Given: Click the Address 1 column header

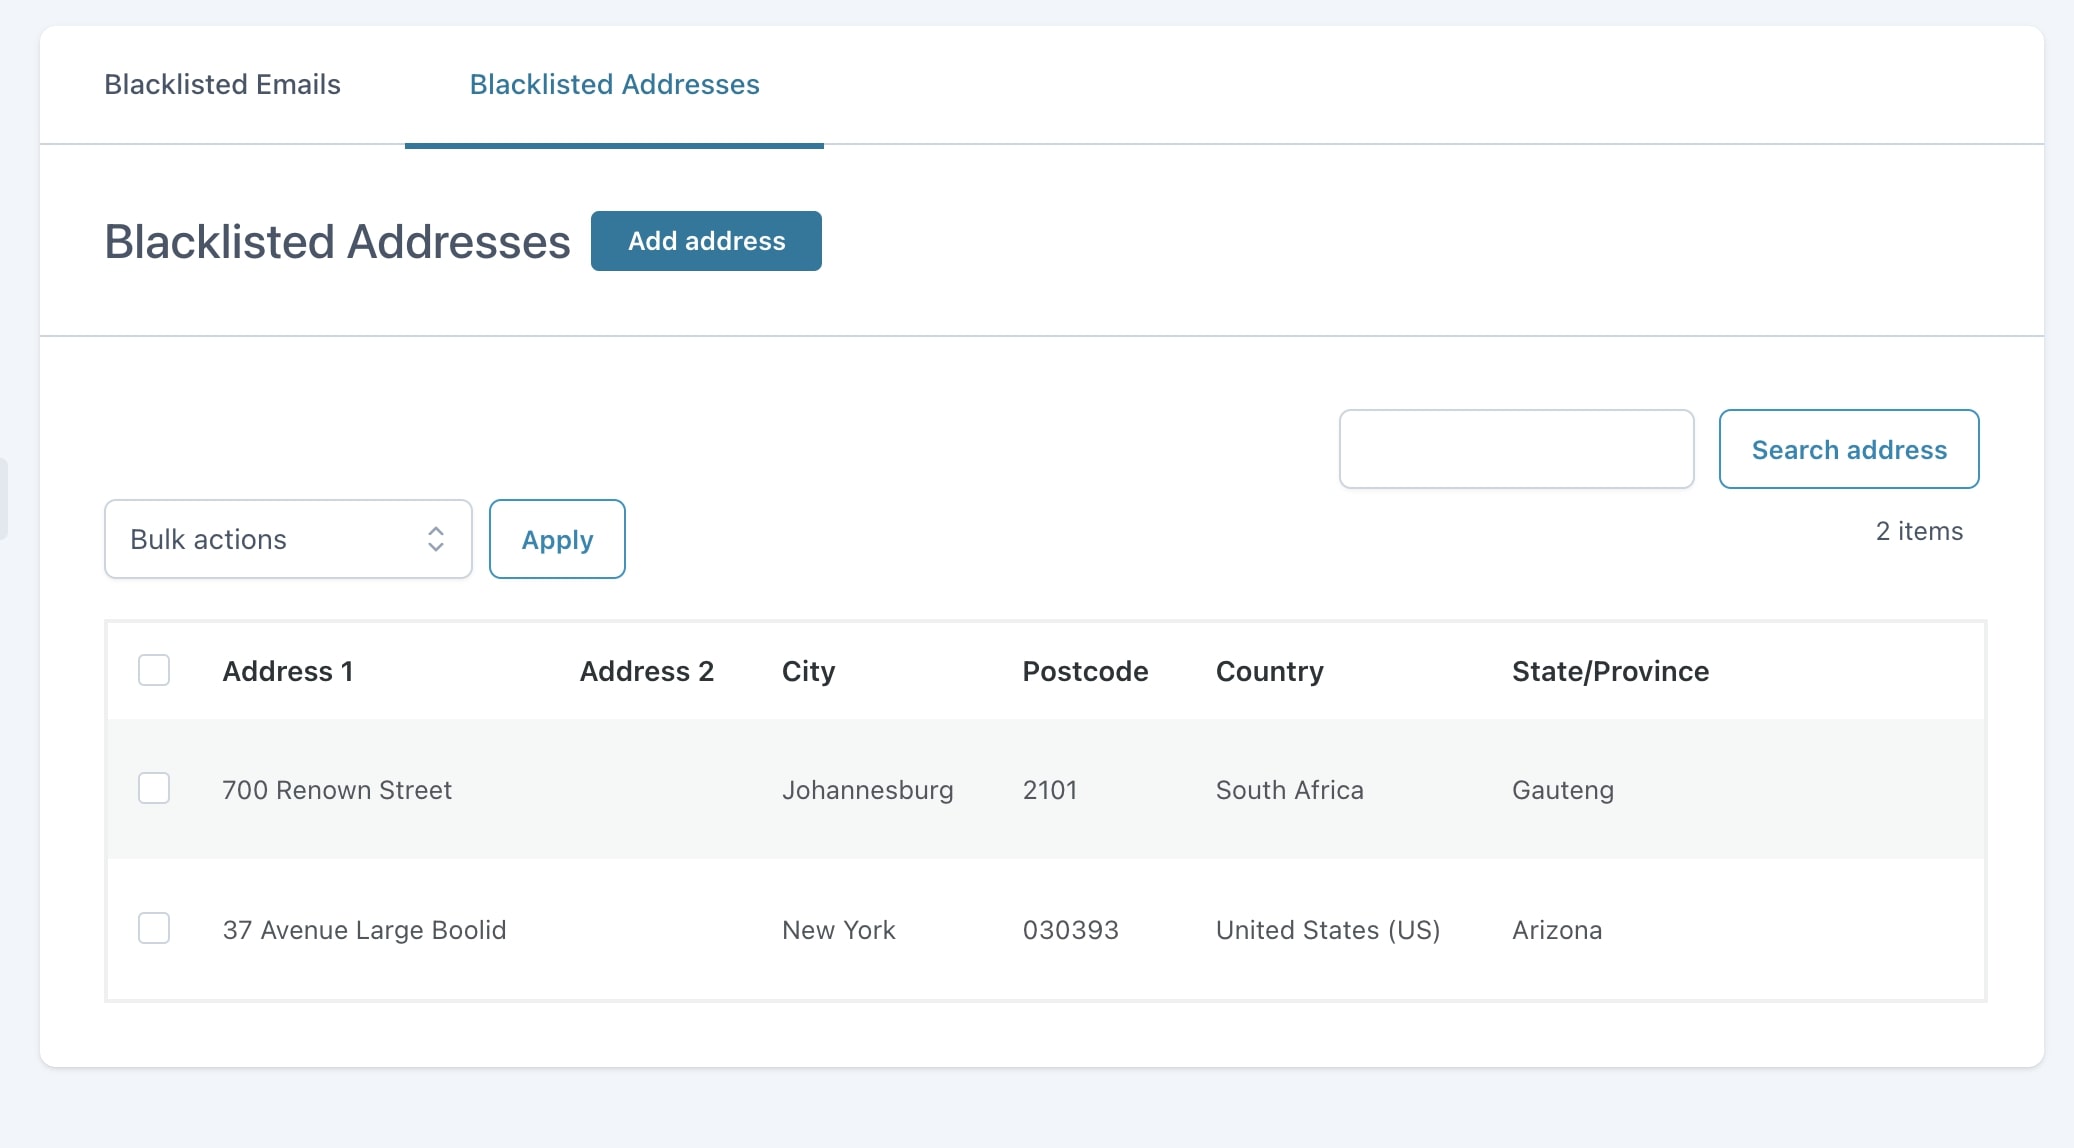Looking at the screenshot, I should point(288,671).
